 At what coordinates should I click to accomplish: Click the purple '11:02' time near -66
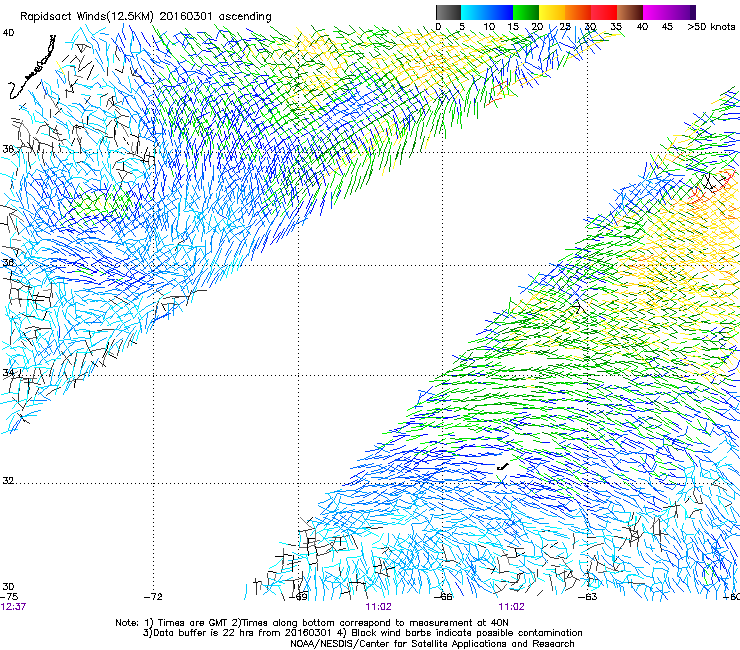coord(378,607)
